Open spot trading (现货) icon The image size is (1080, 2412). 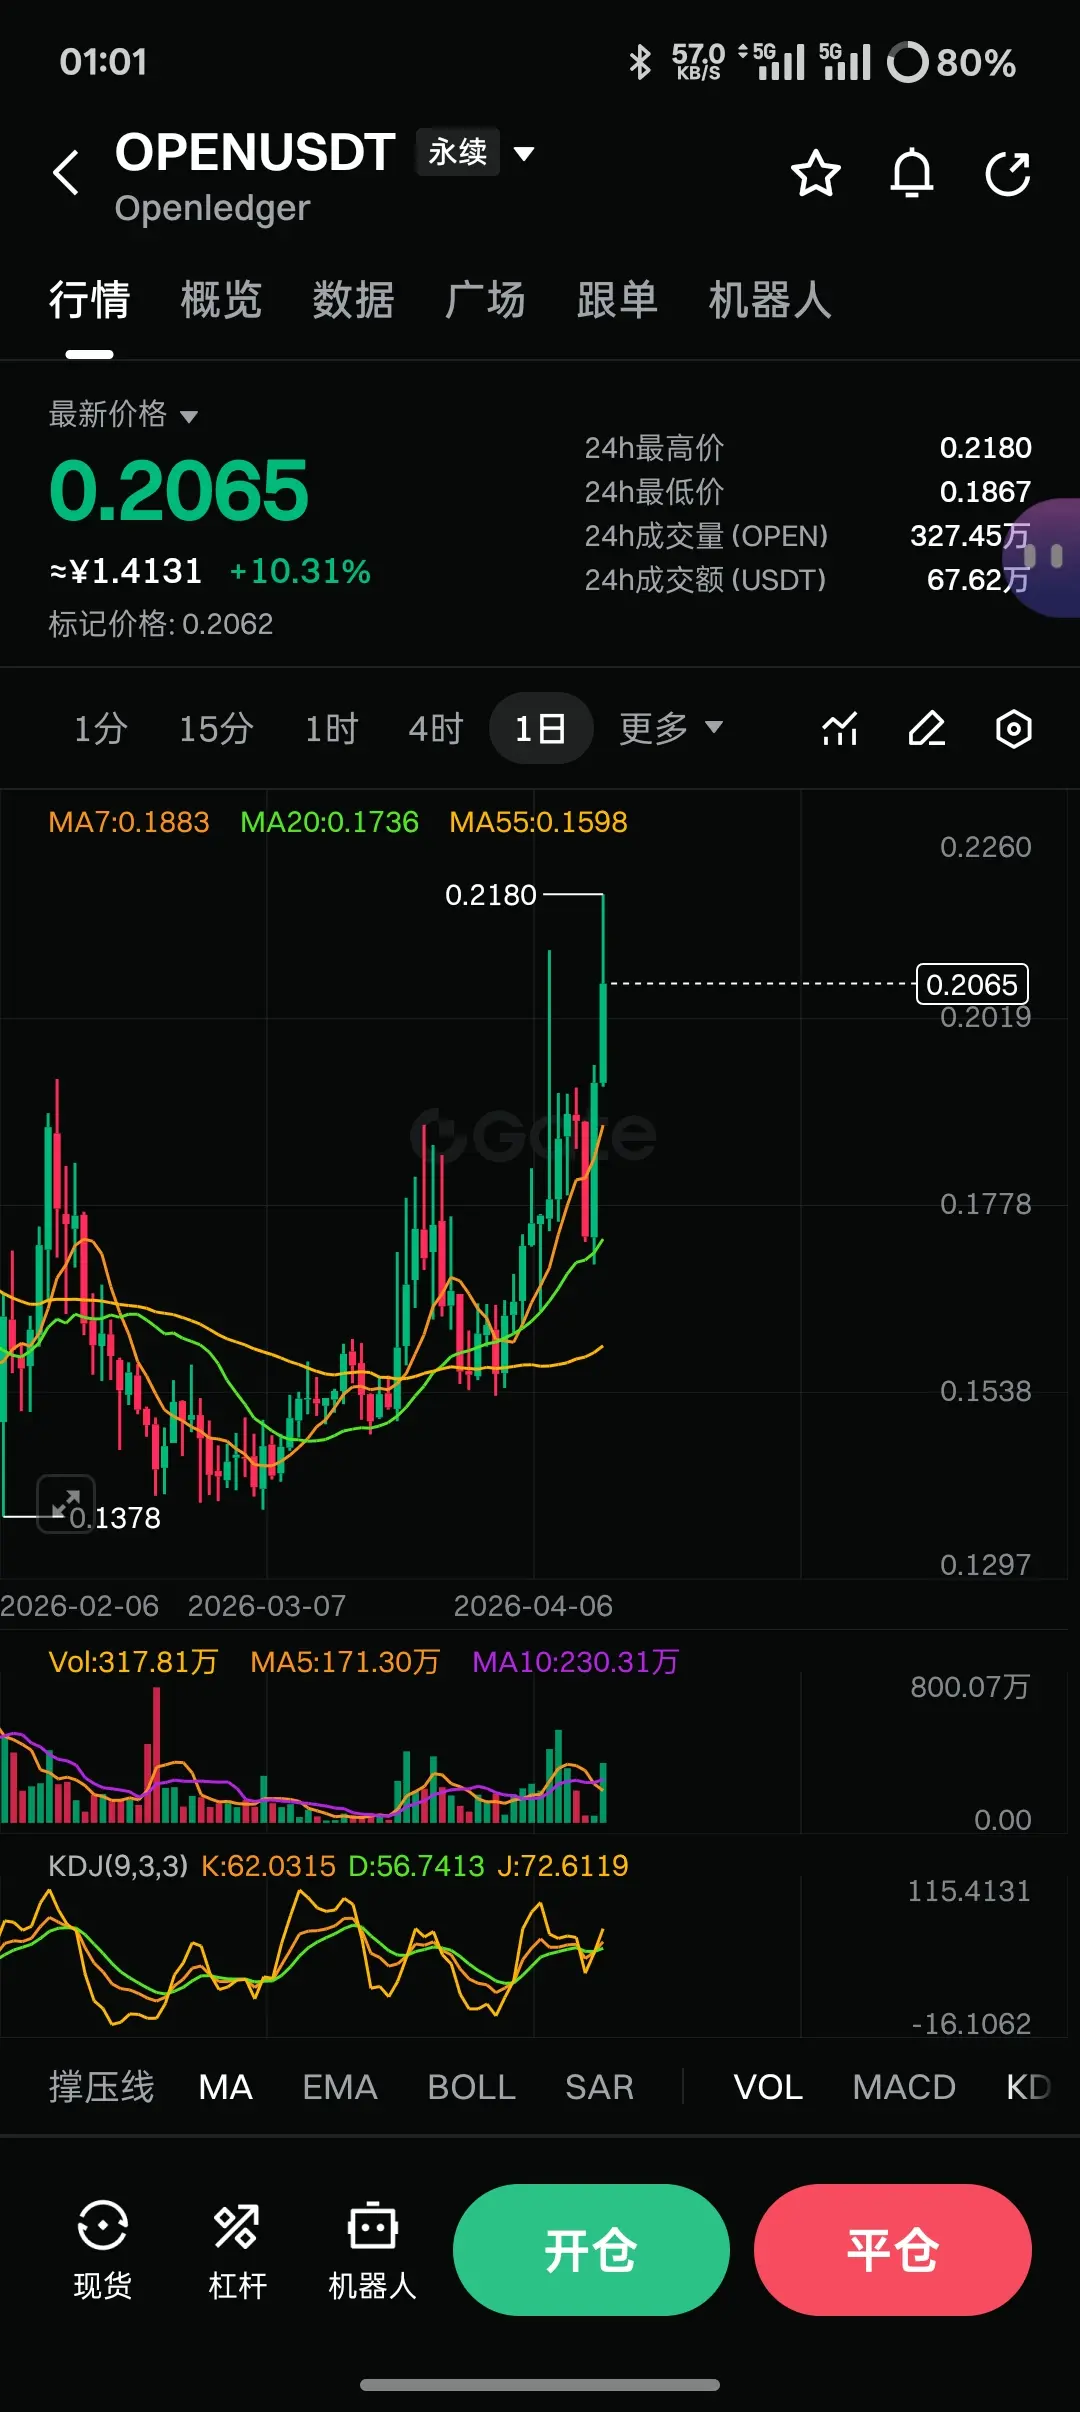[x=102, y=2250]
